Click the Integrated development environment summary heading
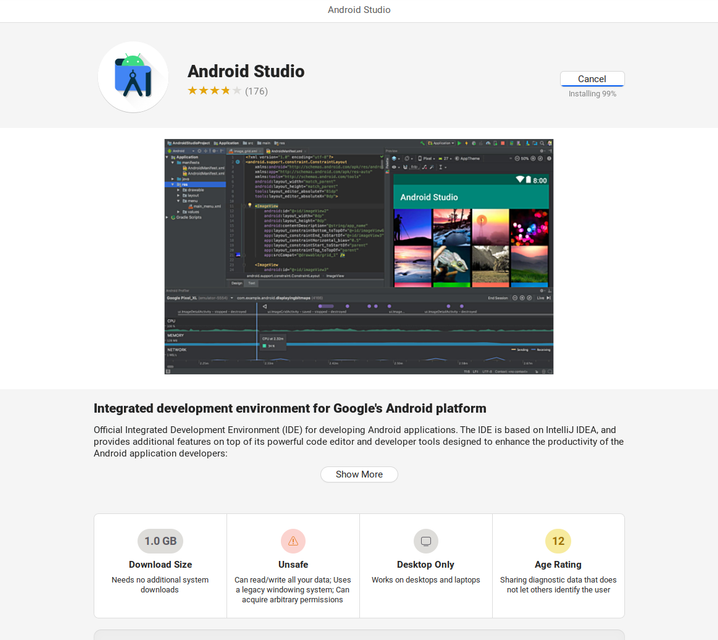Screen dimensions: 718x640 (x=290, y=408)
